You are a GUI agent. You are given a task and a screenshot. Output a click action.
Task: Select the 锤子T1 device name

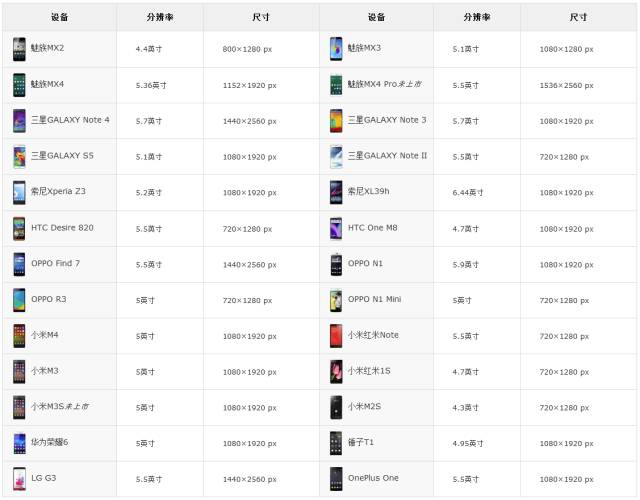(x=360, y=442)
